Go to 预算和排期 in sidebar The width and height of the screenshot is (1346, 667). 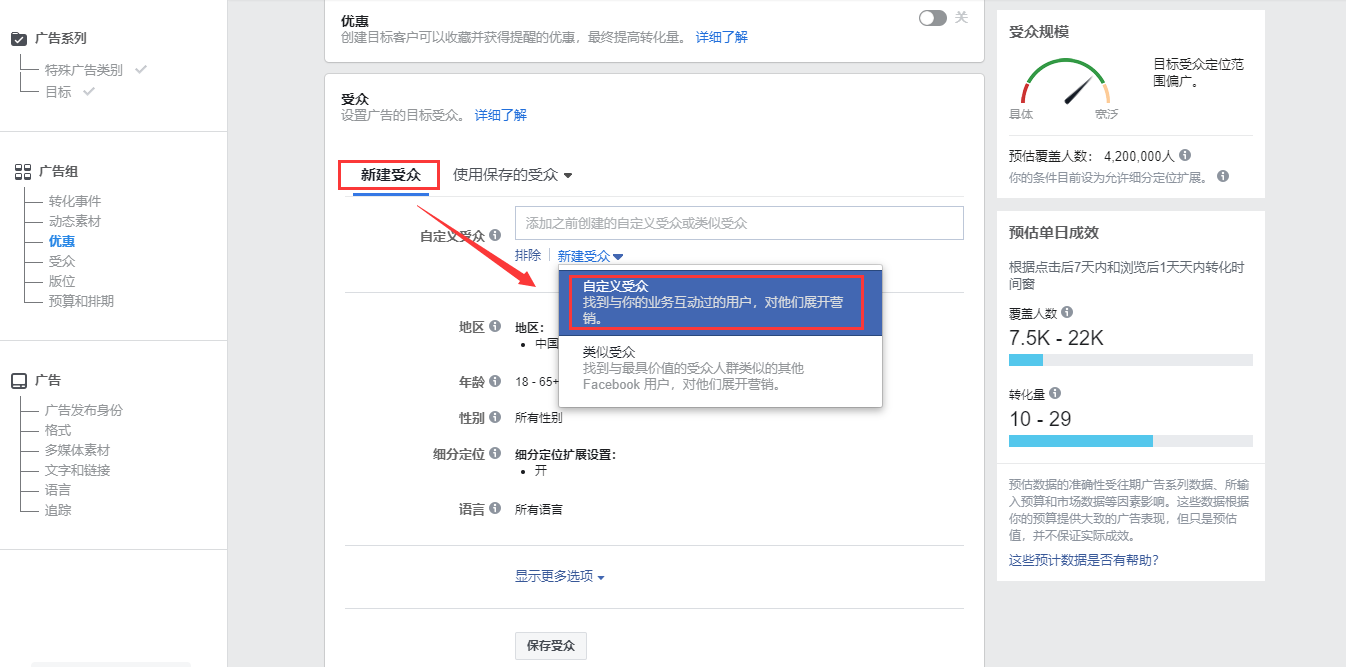81,301
